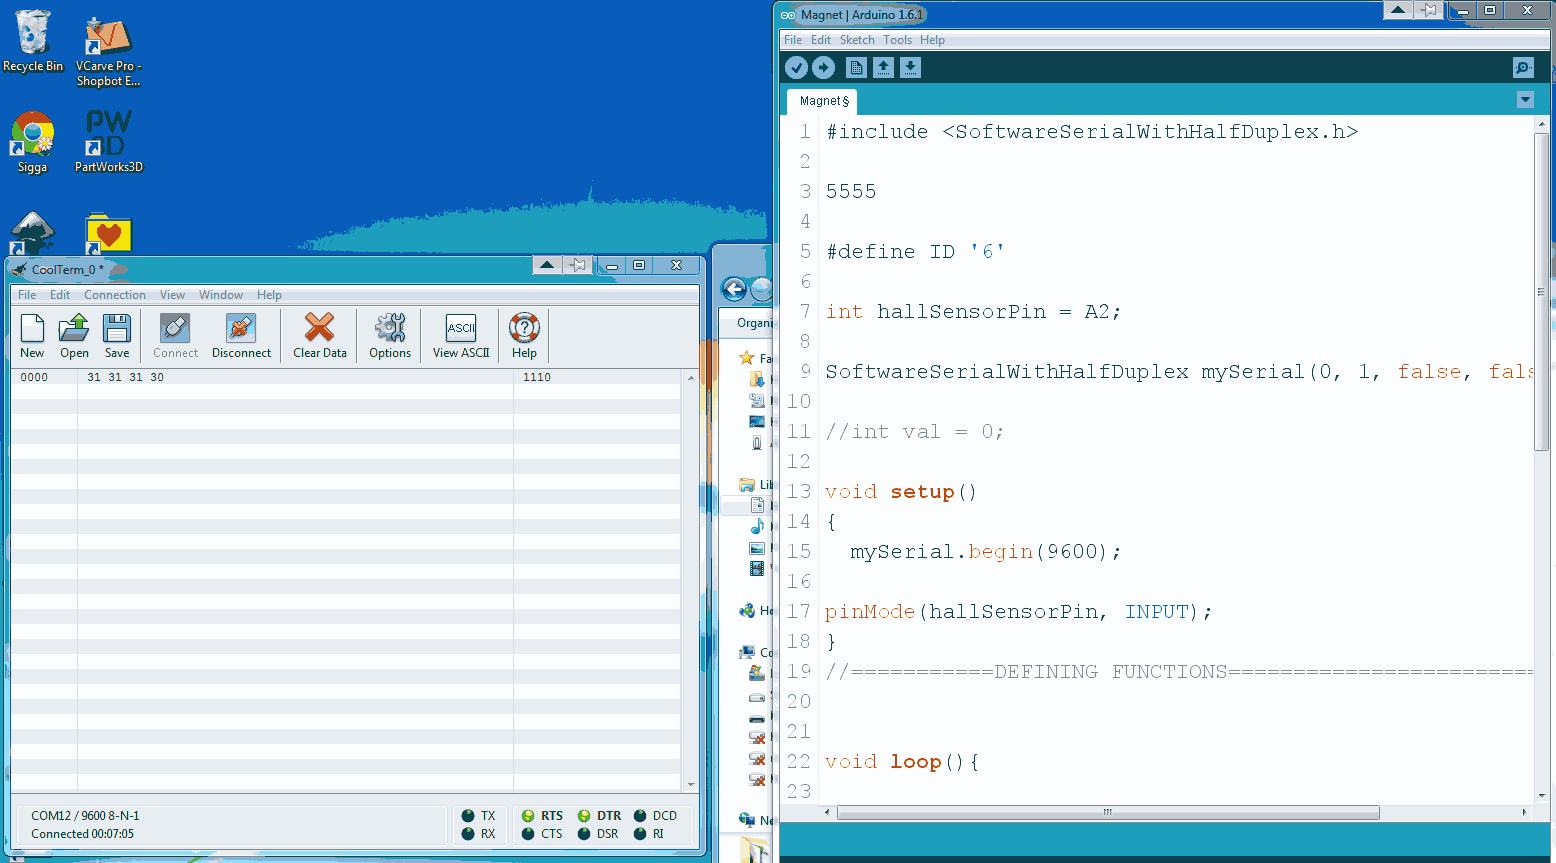Click the "5555" code line
The height and width of the screenshot is (863, 1556).
(851, 192)
